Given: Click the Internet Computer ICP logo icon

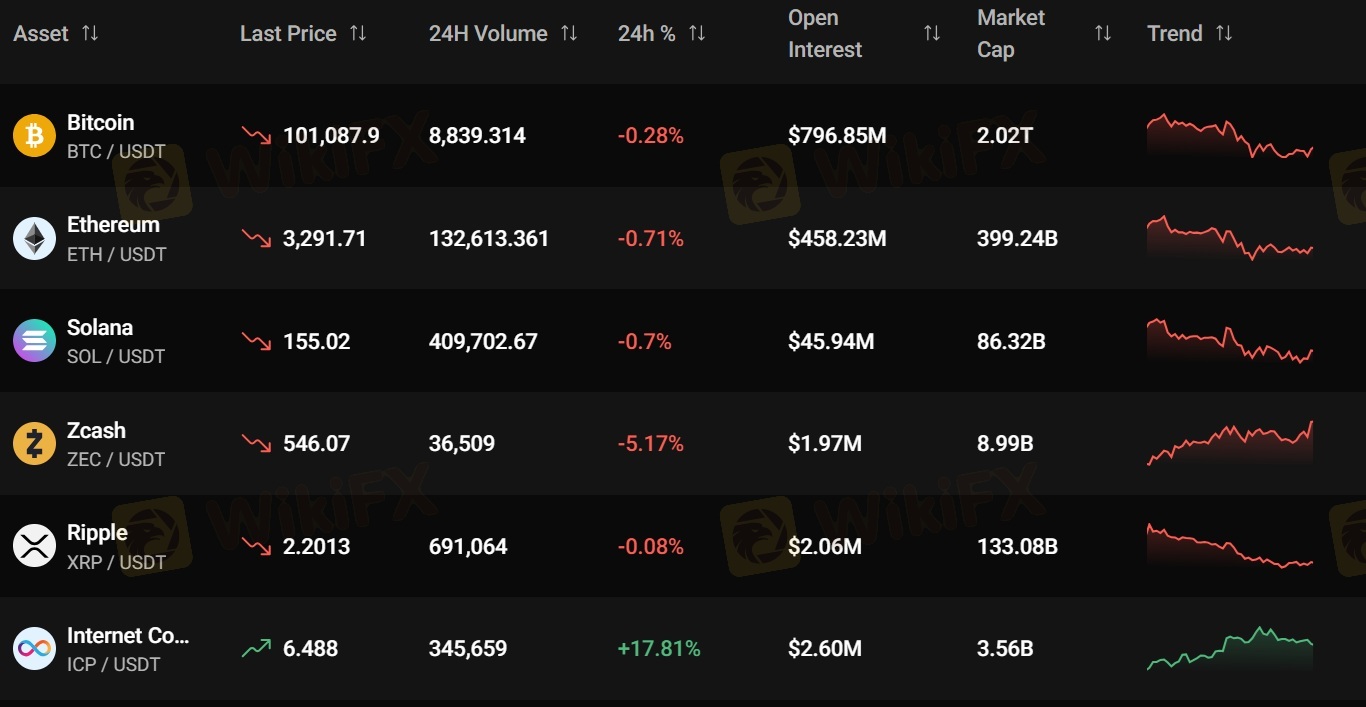Looking at the screenshot, I should 34,649.
